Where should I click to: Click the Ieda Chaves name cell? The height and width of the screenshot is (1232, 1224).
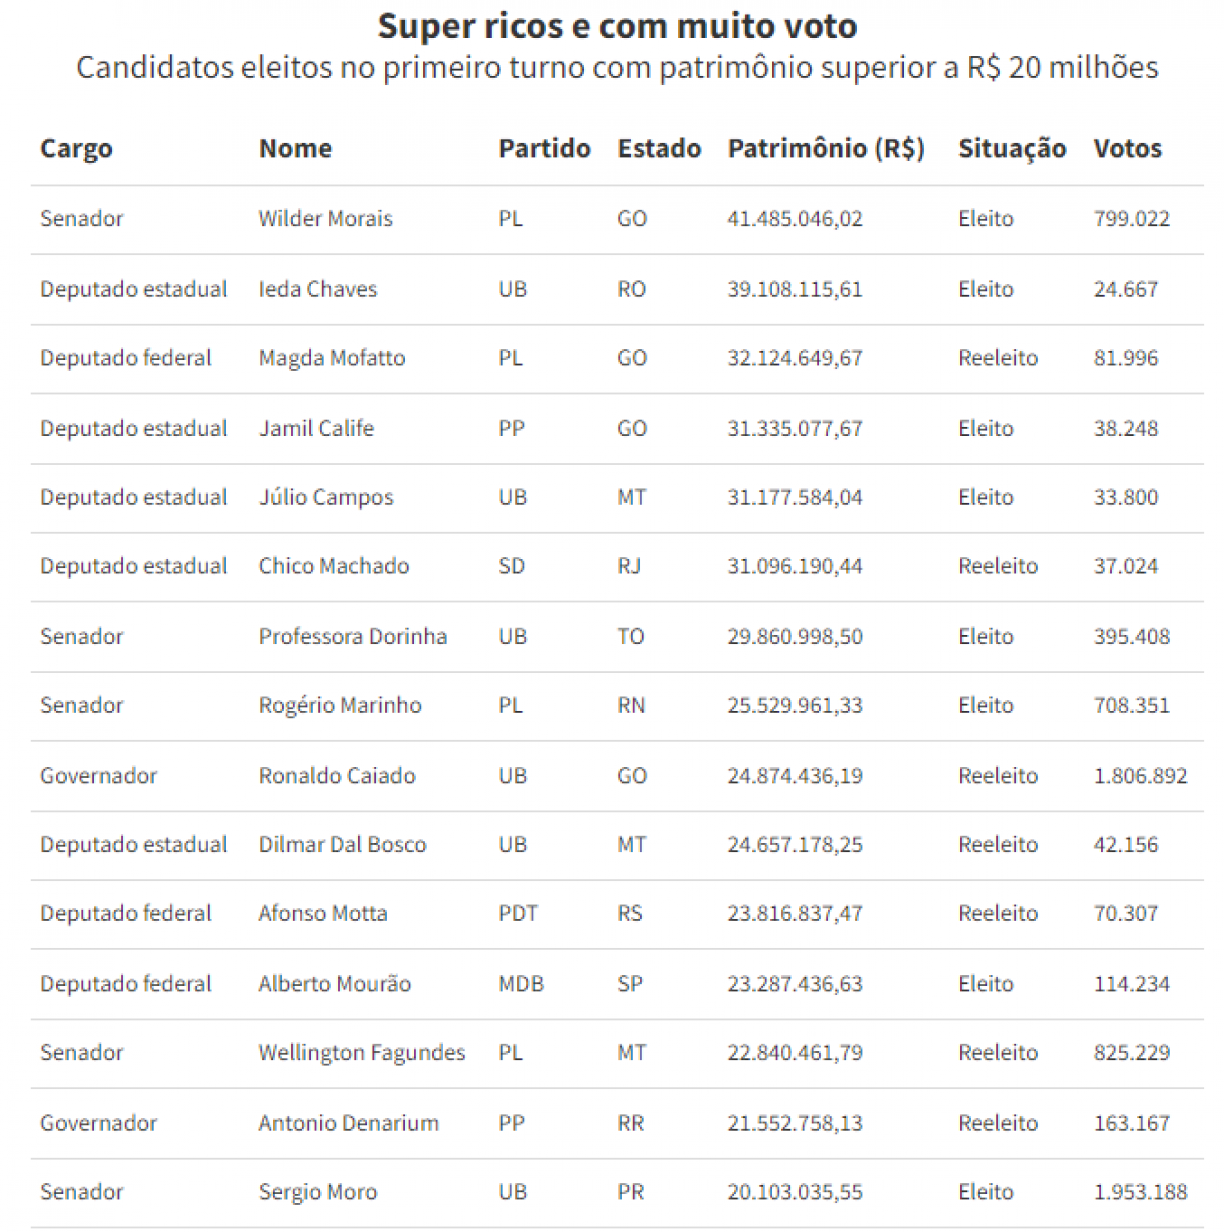point(318,289)
